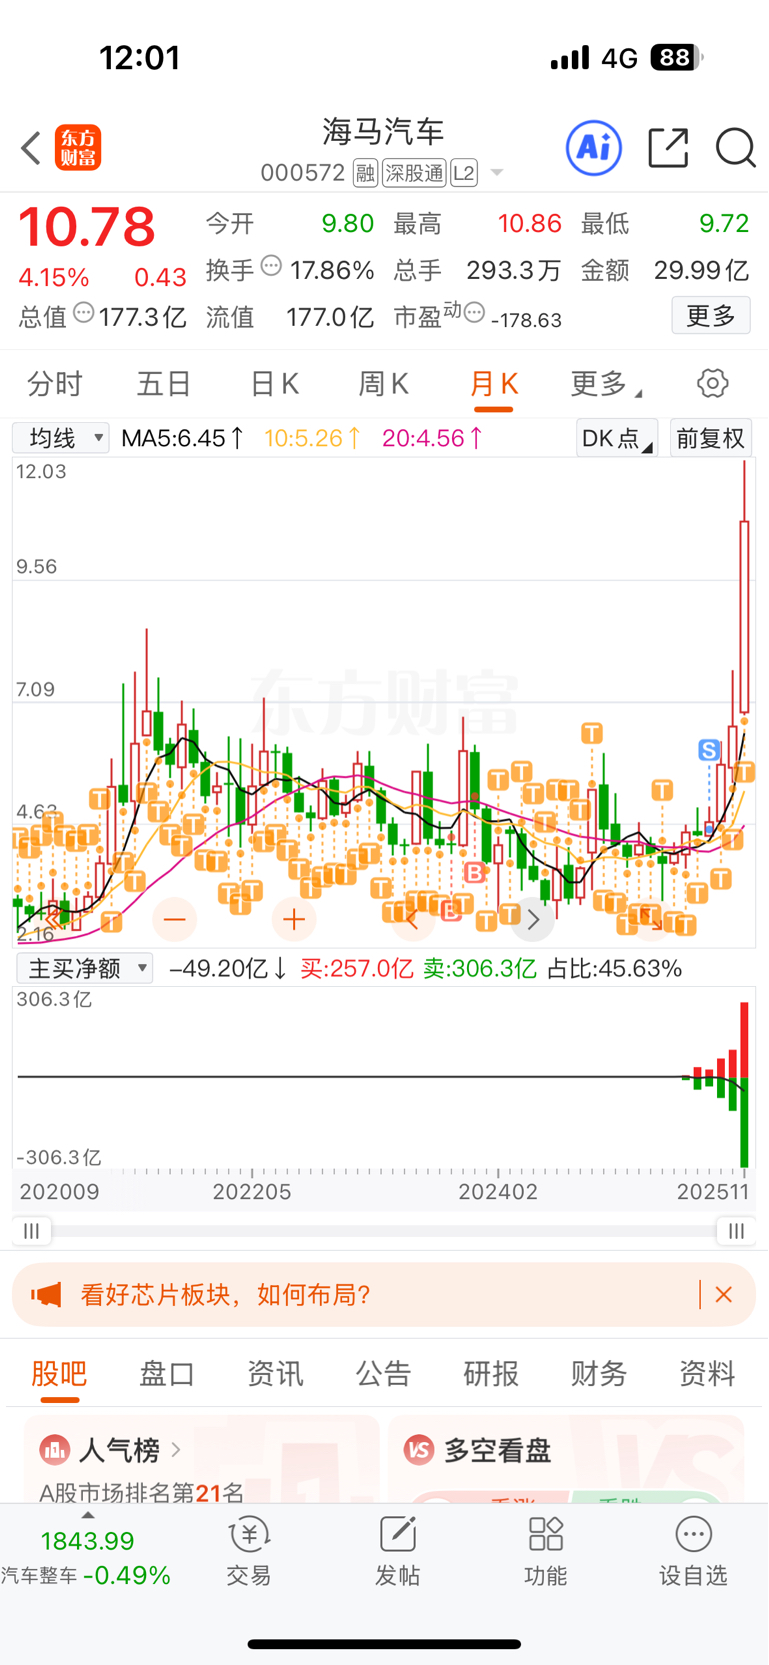Open the 盘口 tab
This screenshot has width=769, height=1665.
click(167, 1373)
